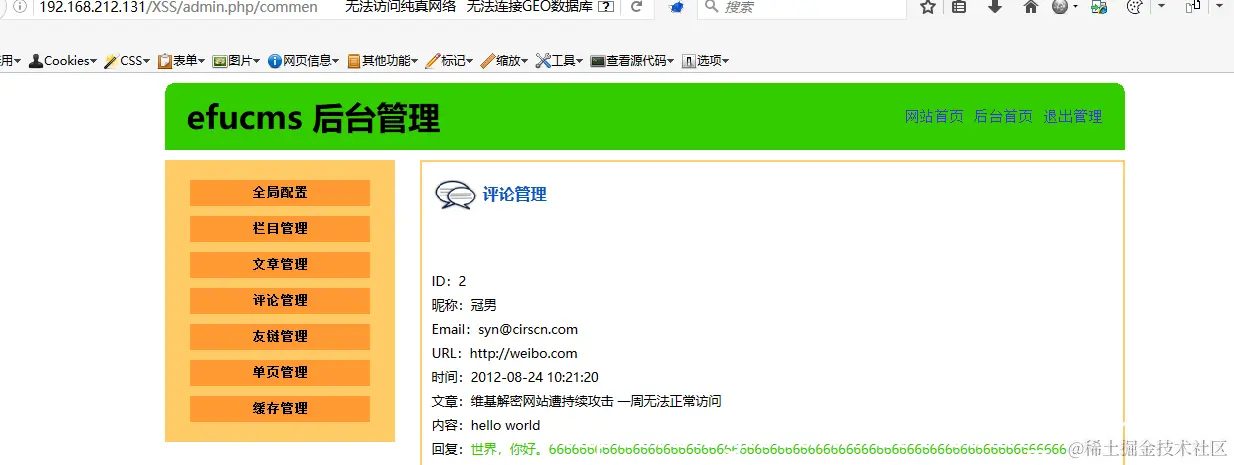Click the blue bird extension icon
The height and width of the screenshot is (465, 1234).
coord(676,7)
